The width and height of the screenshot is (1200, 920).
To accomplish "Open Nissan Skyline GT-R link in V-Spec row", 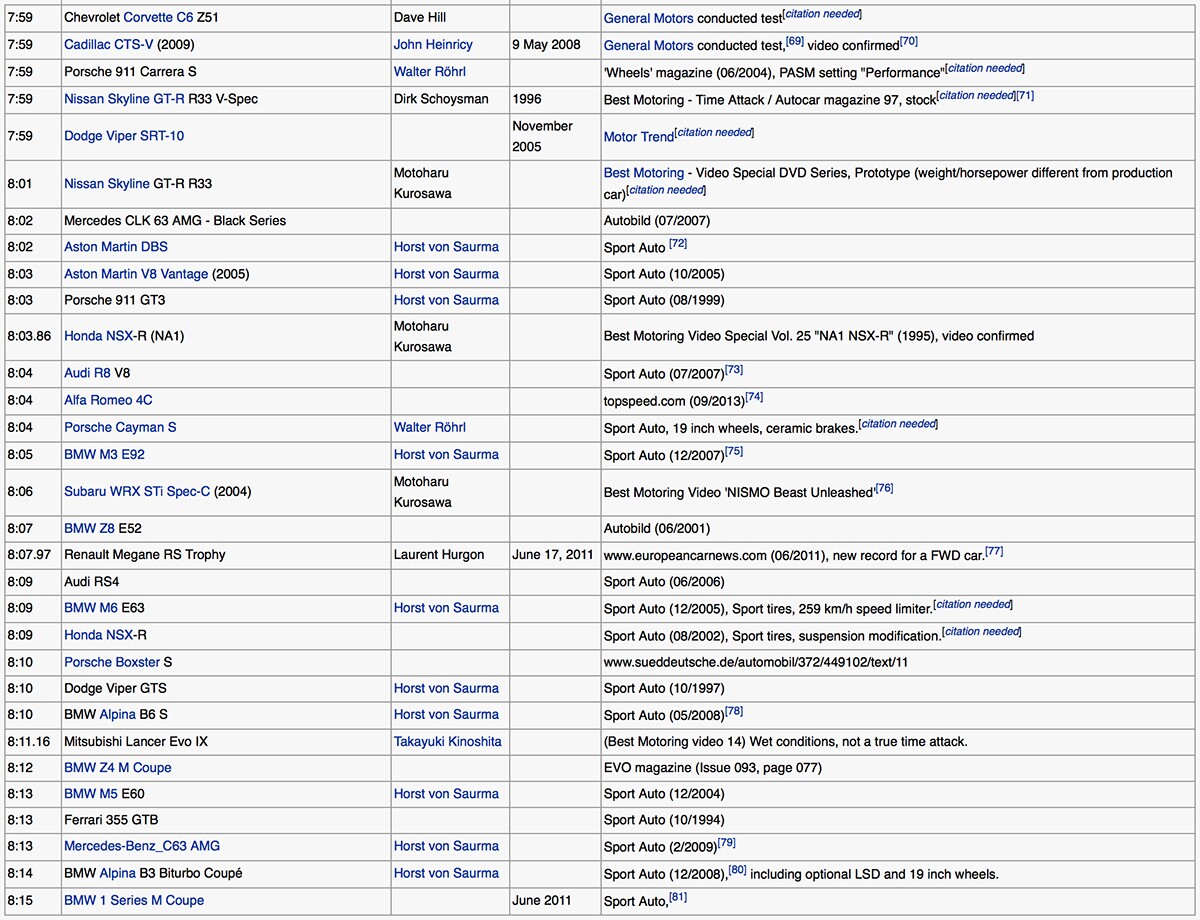I will click(x=124, y=98).
